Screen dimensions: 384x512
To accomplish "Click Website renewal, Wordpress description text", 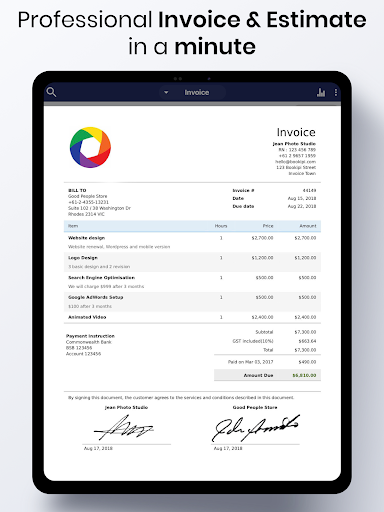I will (119, 247).
